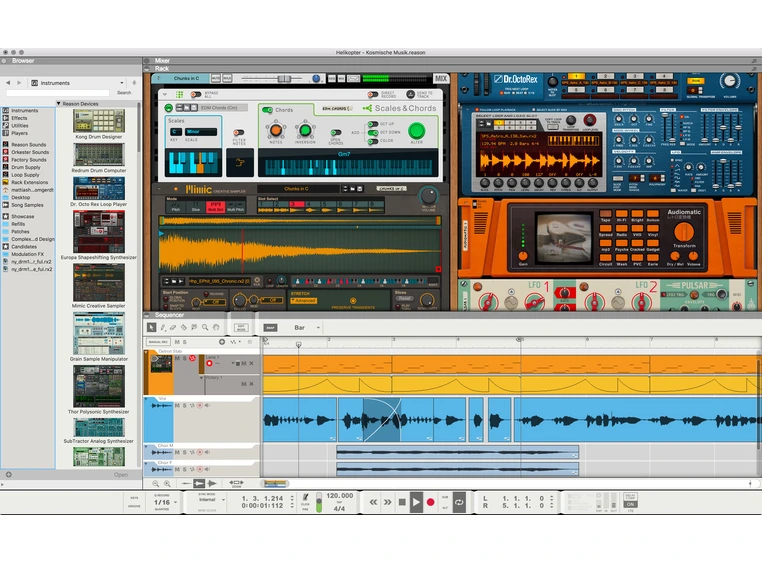Adjust the Mix channel level fader
762x562 pixels.
click(x=284, y=79)
